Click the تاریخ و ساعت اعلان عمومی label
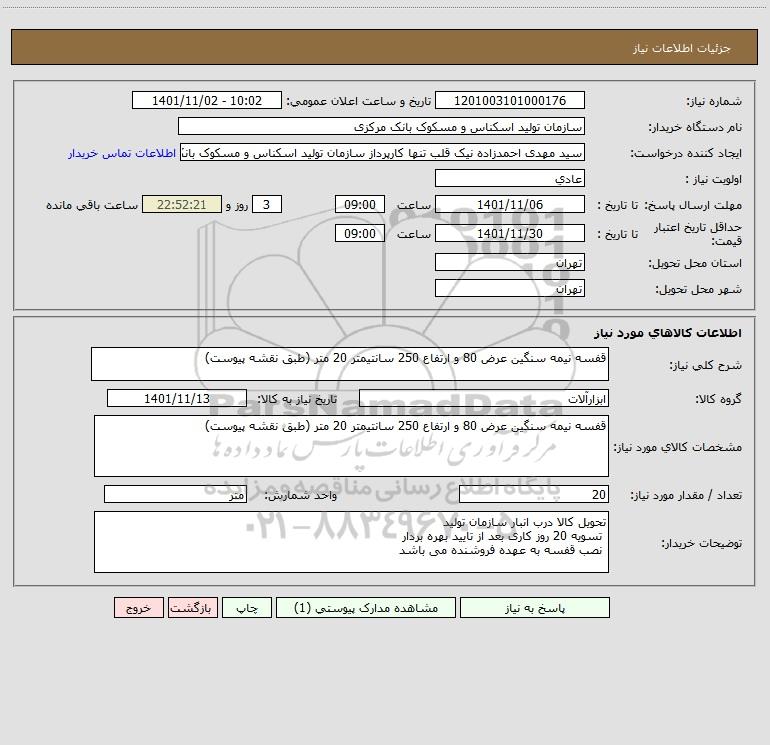The image size is (770, 745). (x=359, y=101)
